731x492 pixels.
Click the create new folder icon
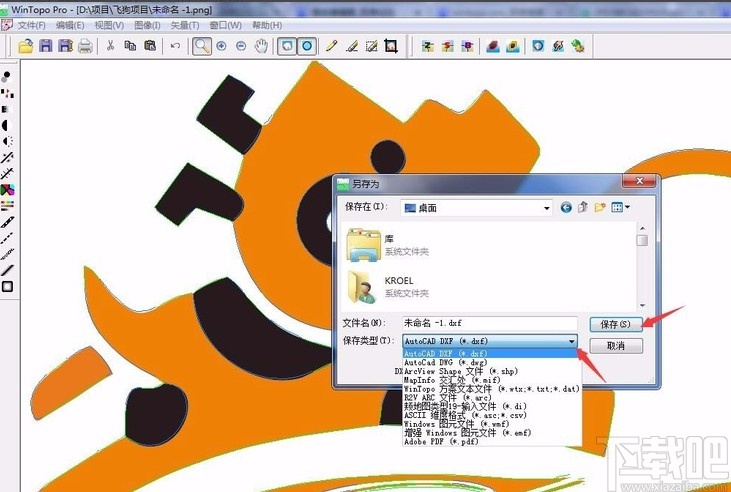coord(600,207)
